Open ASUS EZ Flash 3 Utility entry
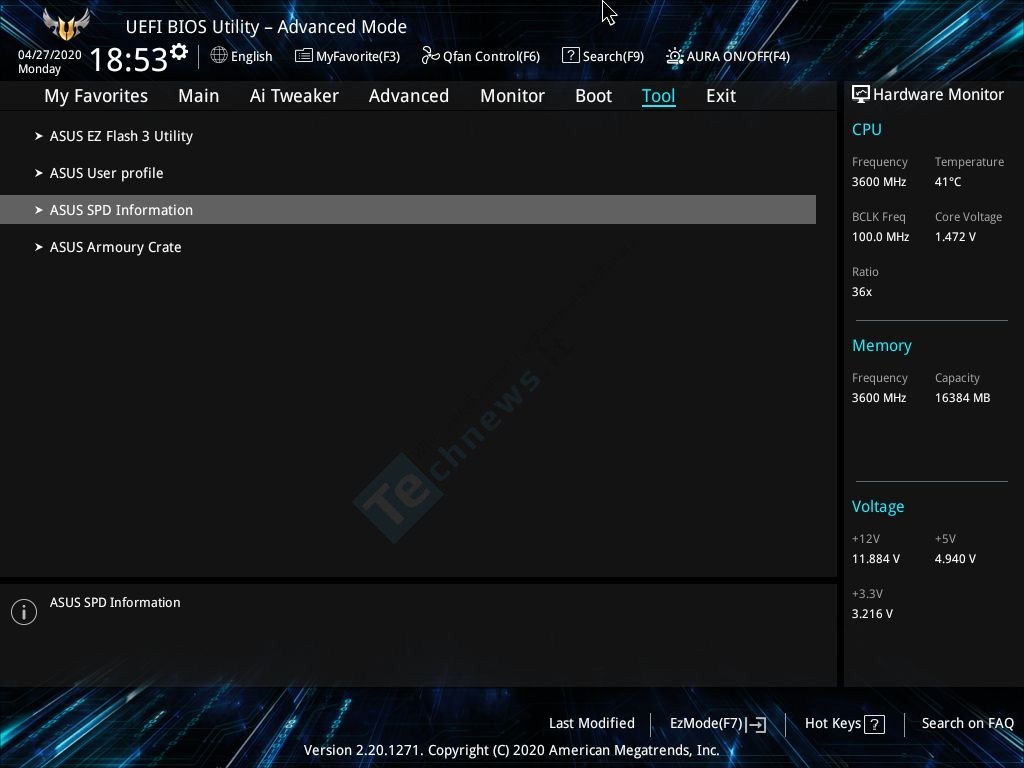The width and height of the screenshot is (1024, 768). pyautogui.click(x=408, y=136)
